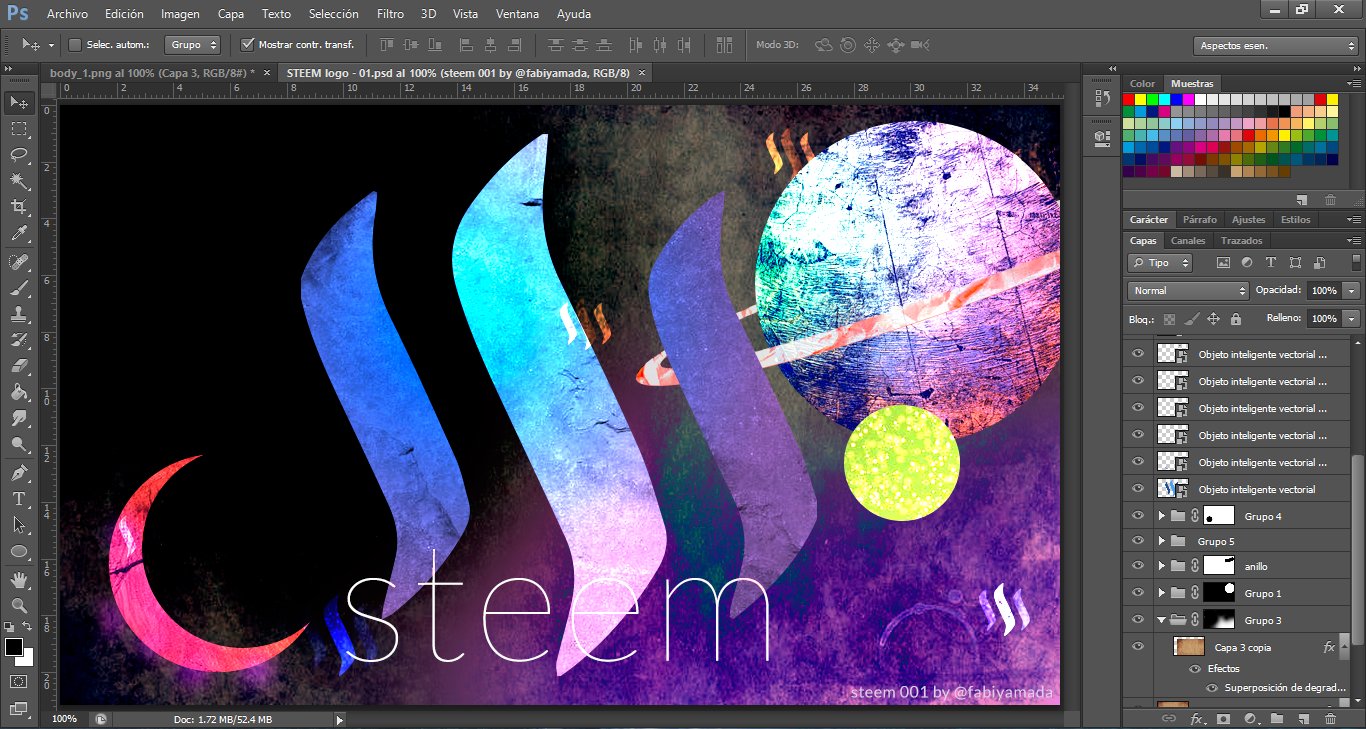Enable the Selec. autom. checkbox
Viewport: 1366px width, 729px height.
coord(74,45)
